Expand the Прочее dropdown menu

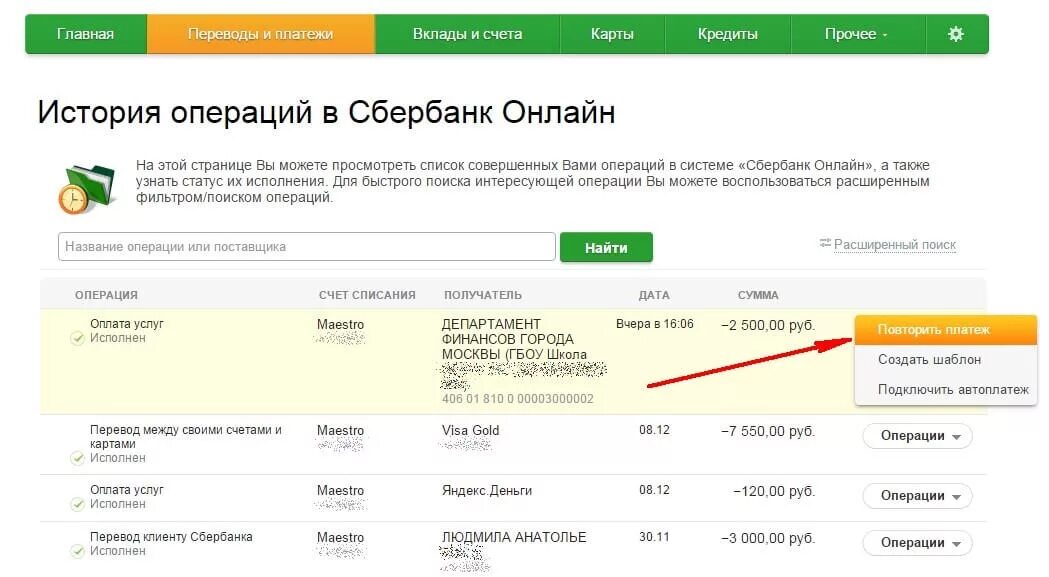857,34
